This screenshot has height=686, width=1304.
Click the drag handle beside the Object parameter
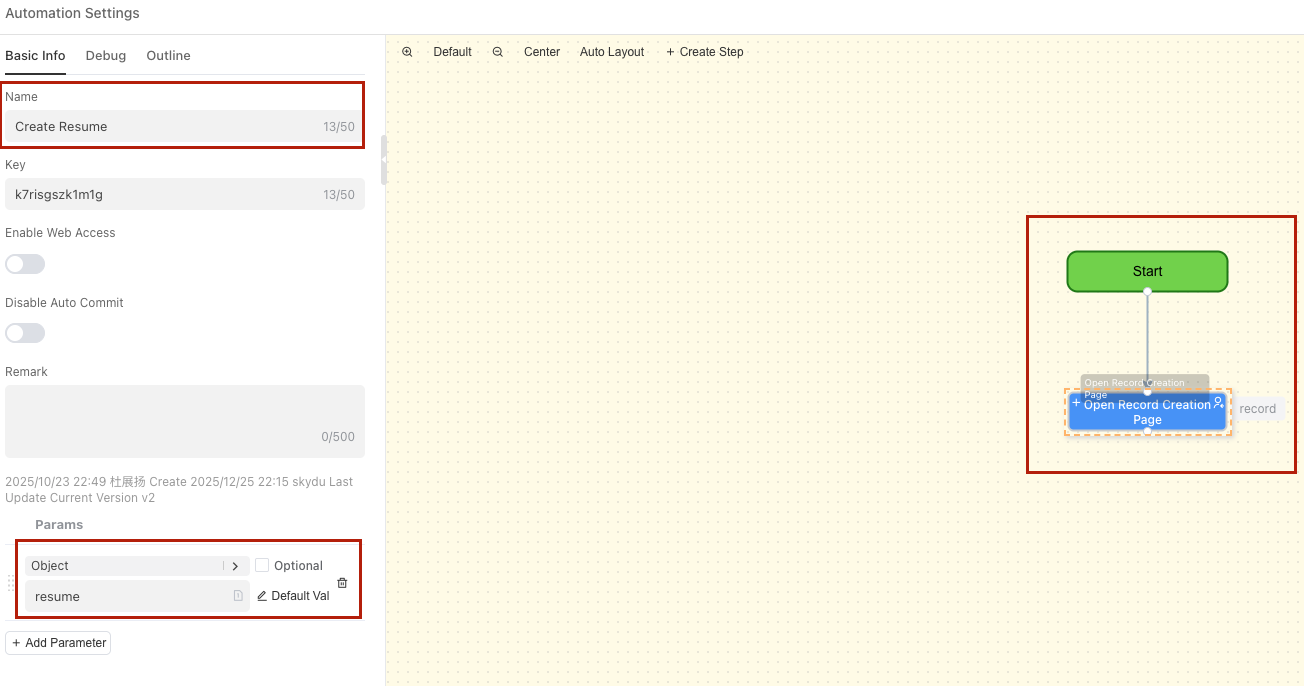coord(12,582)
